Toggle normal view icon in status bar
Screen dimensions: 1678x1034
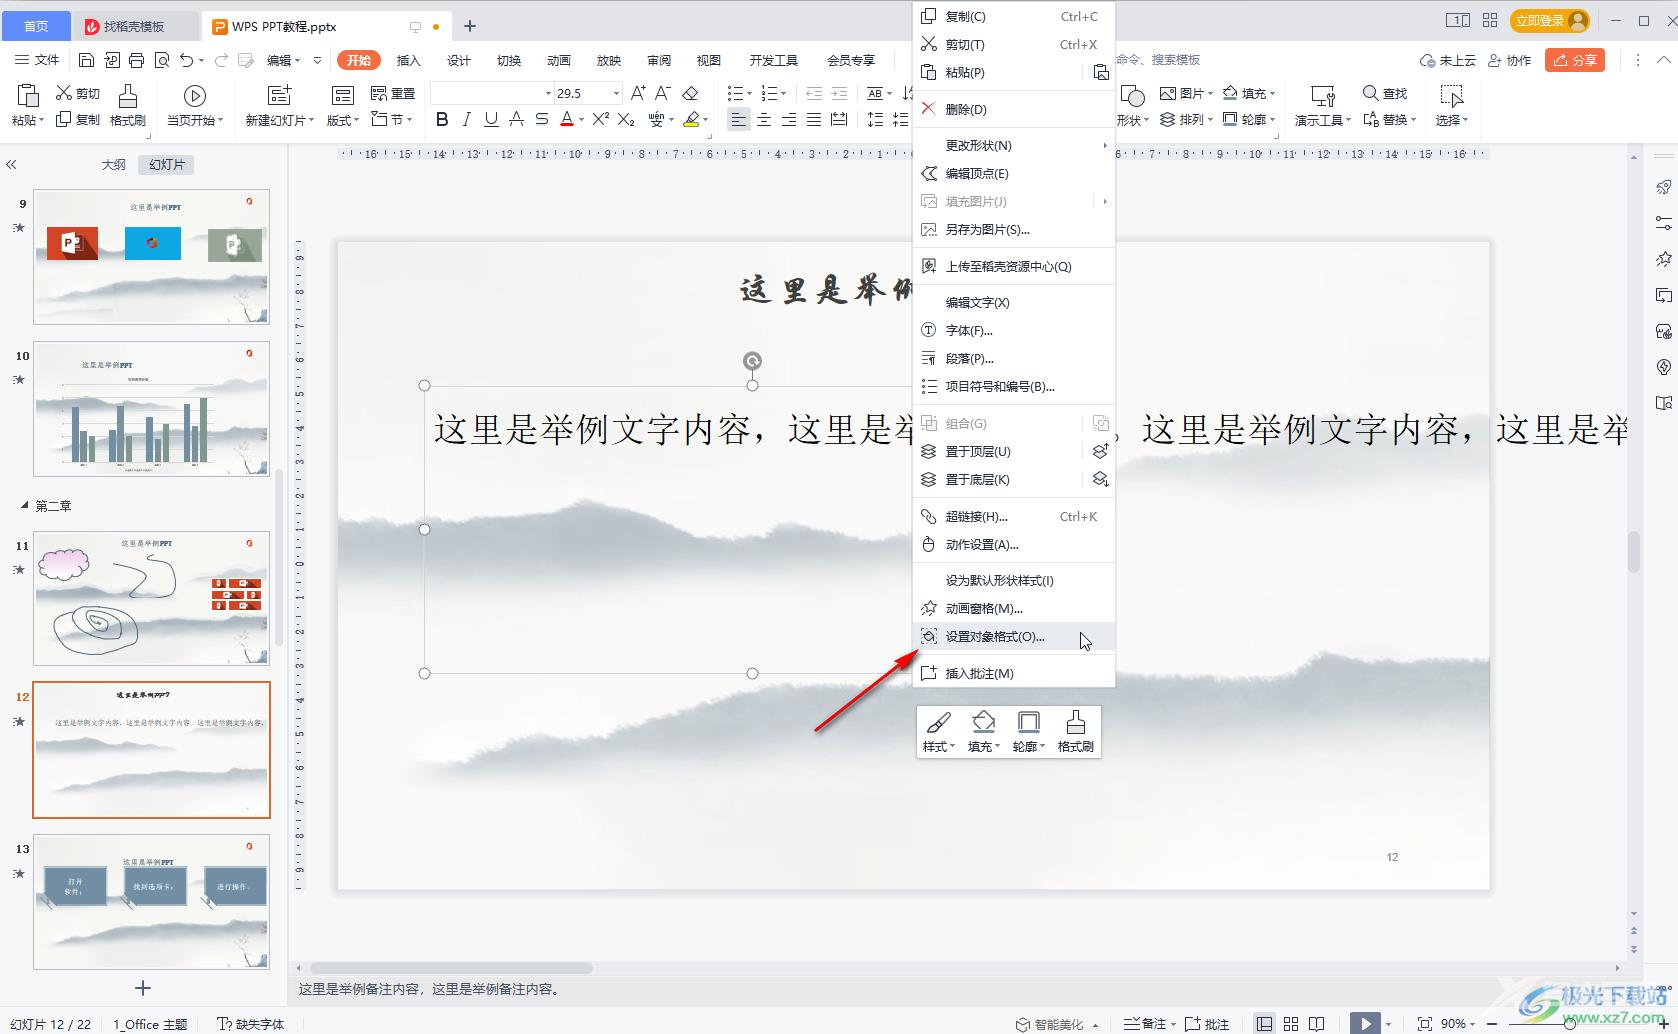click(x=1265, y=1024)
